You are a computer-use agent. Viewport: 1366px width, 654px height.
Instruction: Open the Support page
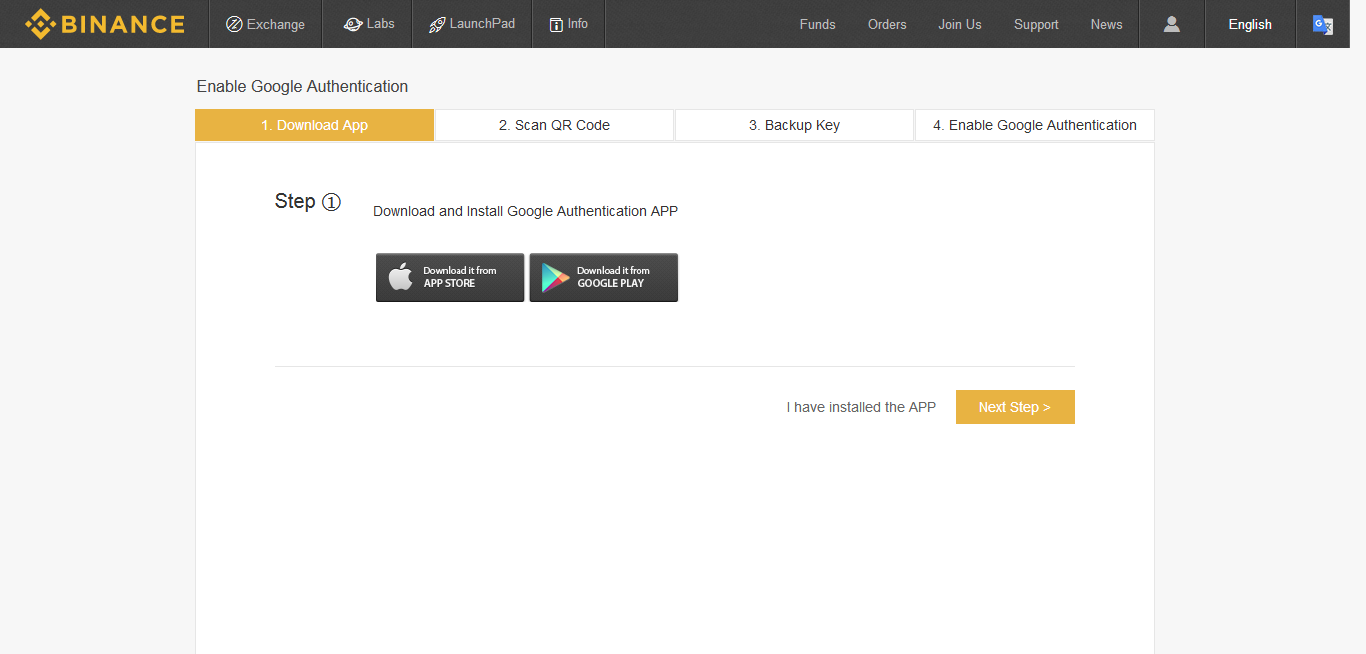click(x=1036, y=24)
